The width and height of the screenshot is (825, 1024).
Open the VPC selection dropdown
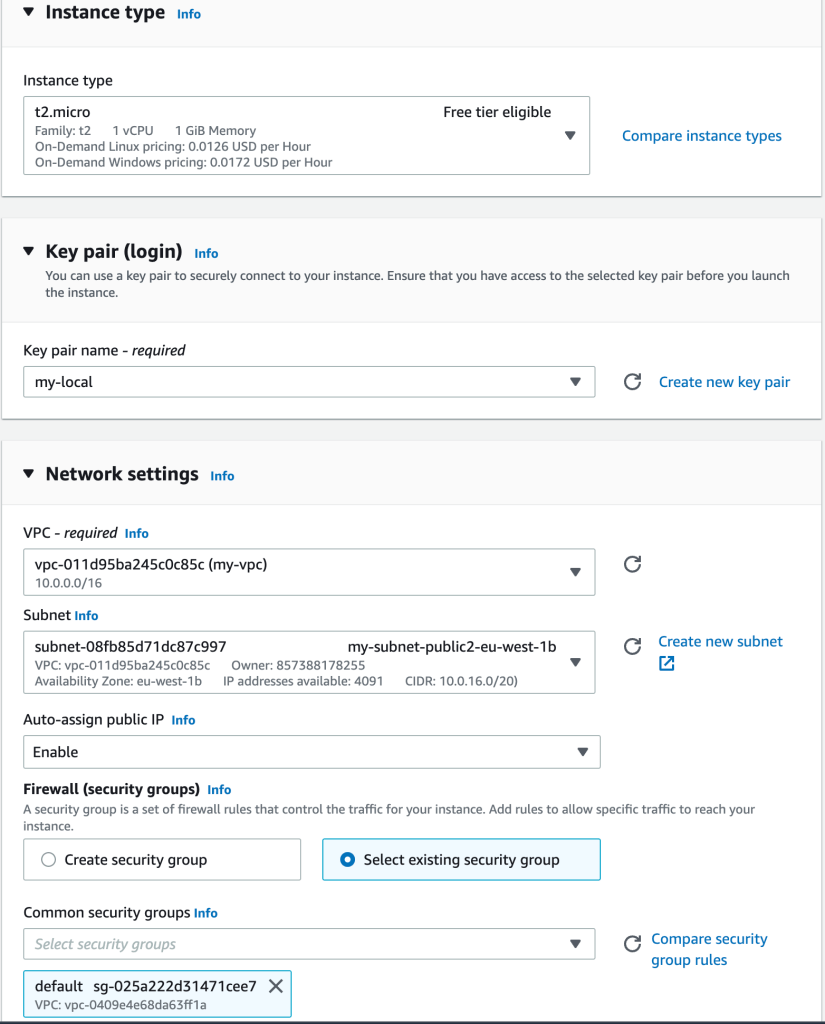(x=576, y=571)
